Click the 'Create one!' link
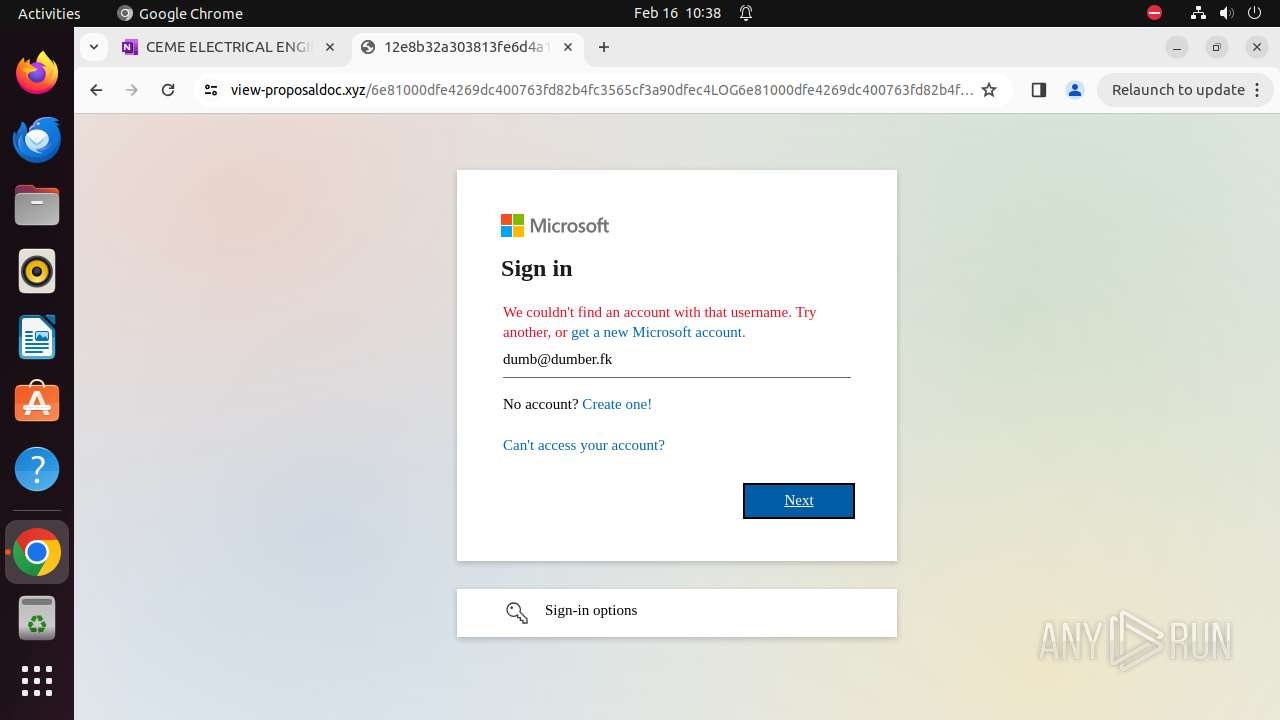1280x720 pixels. (617, 404)
